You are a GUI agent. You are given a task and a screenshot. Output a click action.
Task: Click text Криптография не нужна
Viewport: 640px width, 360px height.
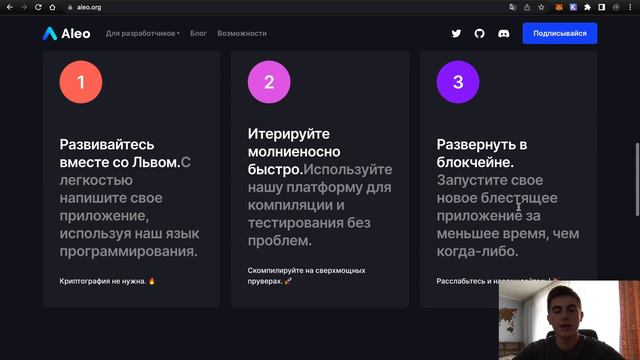click(103, 281)
